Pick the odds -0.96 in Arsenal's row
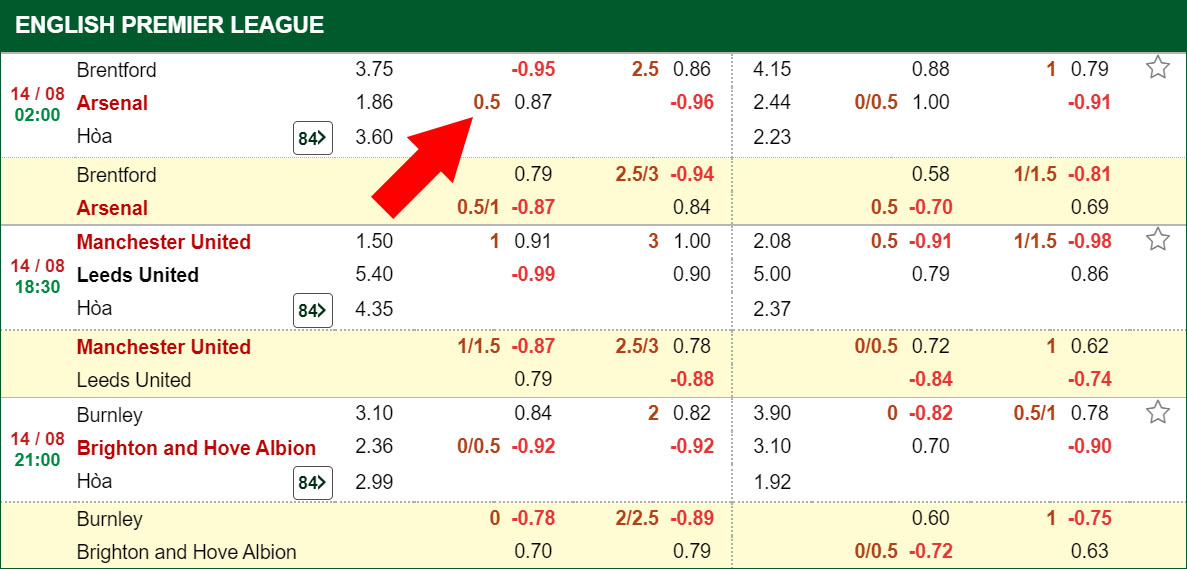Image resolution: width=1187 pixels, height=569 pixels. coord(692,102)
